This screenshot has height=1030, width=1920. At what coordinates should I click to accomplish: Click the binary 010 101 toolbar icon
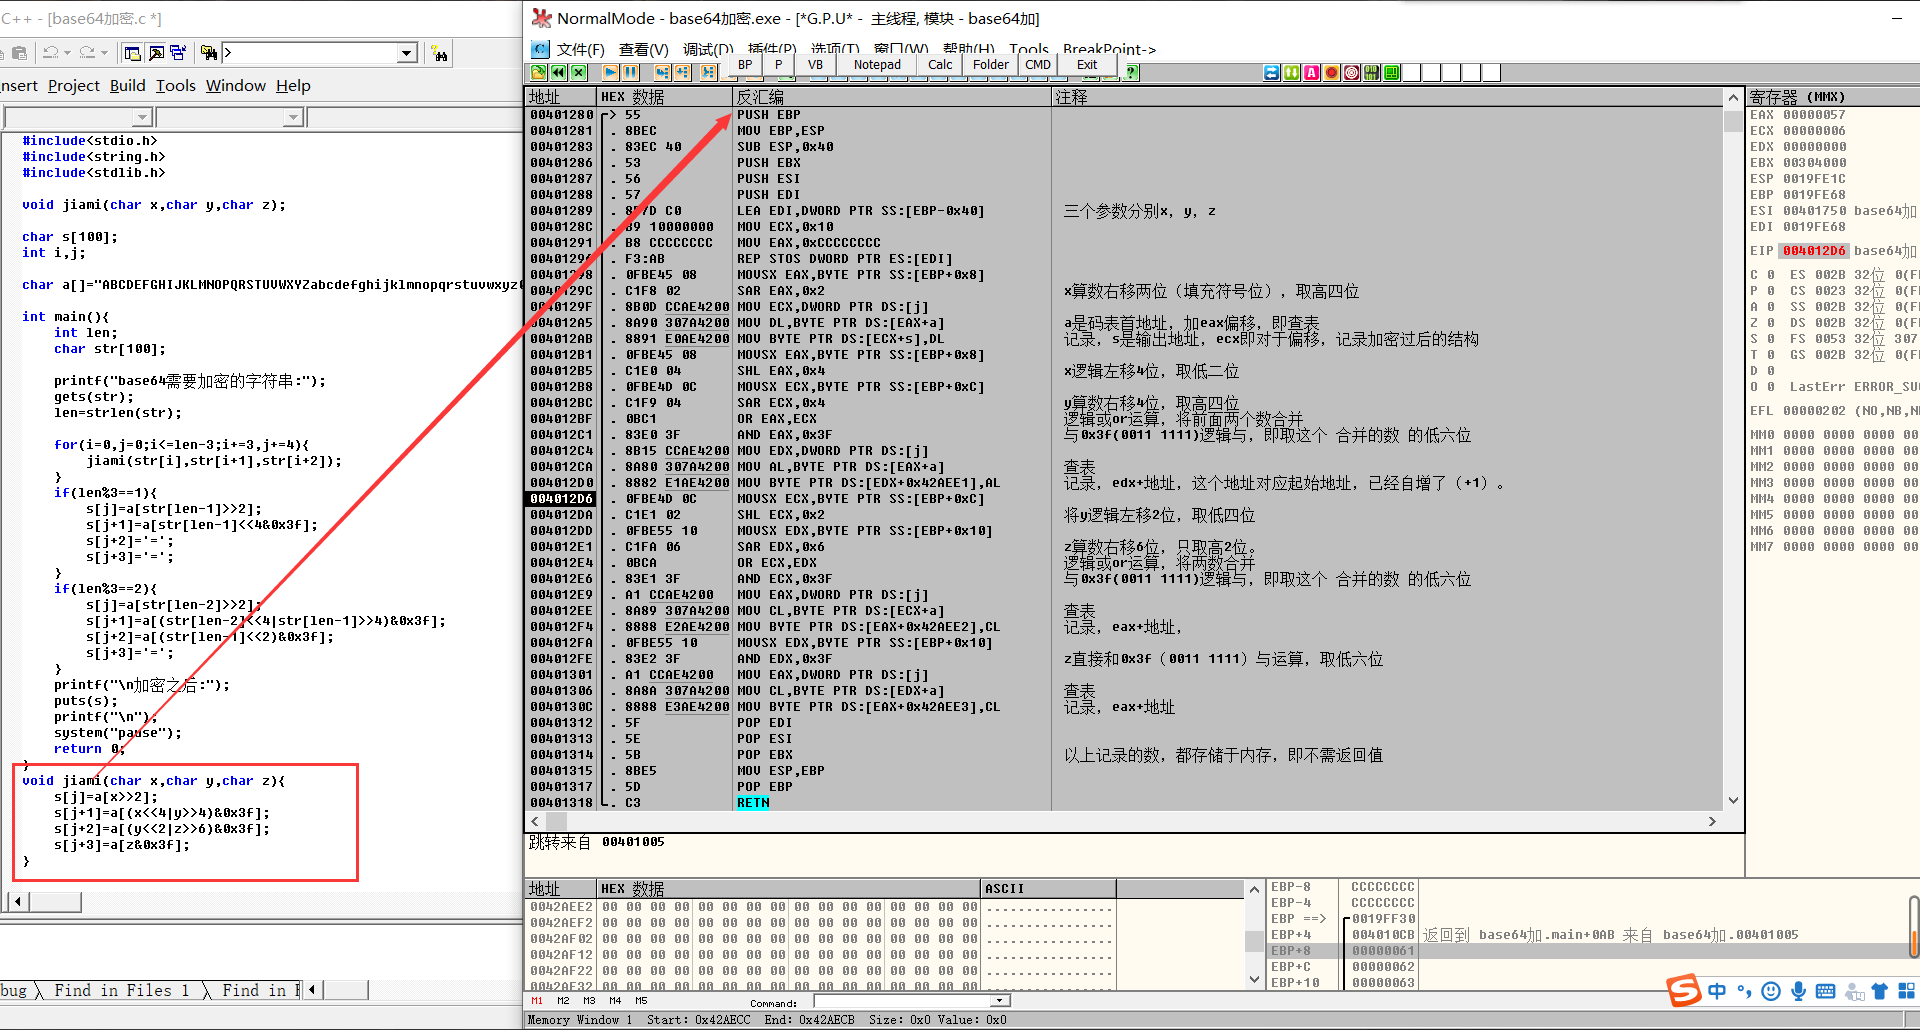point(1371,72)
